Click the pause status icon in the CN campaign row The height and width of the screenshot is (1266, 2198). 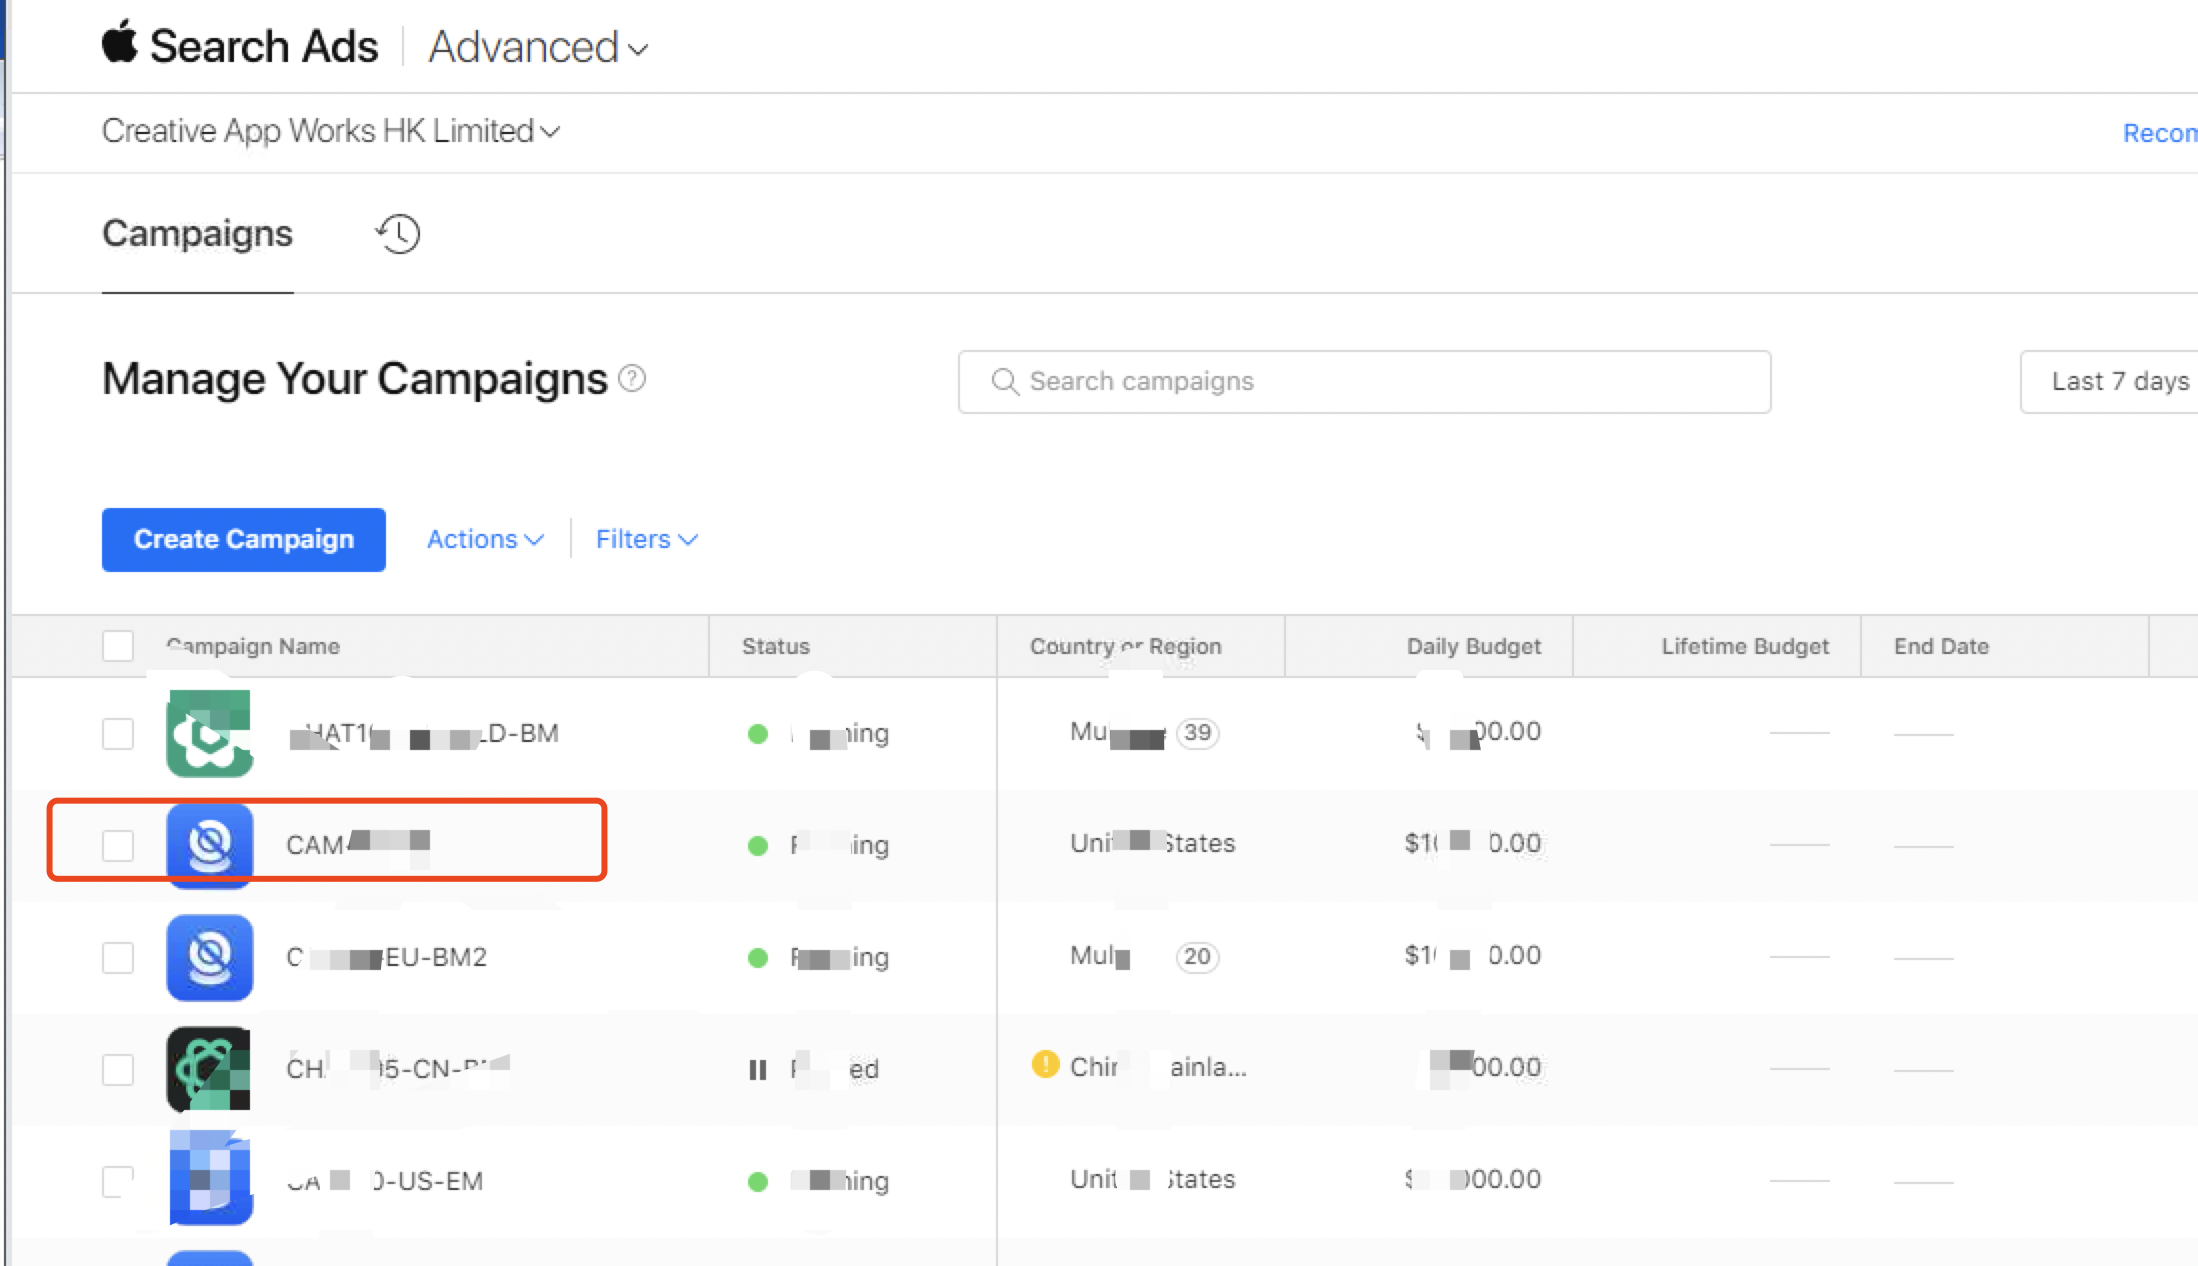[x=758, y=1070]
